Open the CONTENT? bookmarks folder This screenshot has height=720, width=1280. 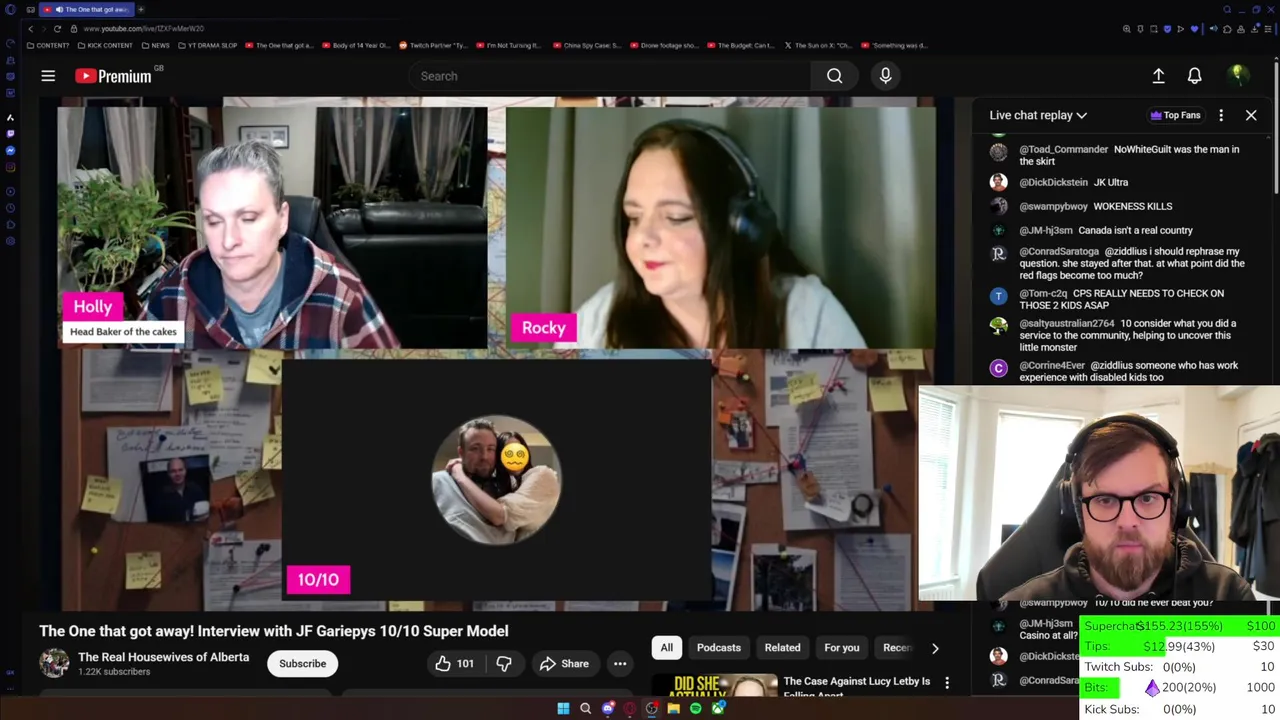pos(50,45)
